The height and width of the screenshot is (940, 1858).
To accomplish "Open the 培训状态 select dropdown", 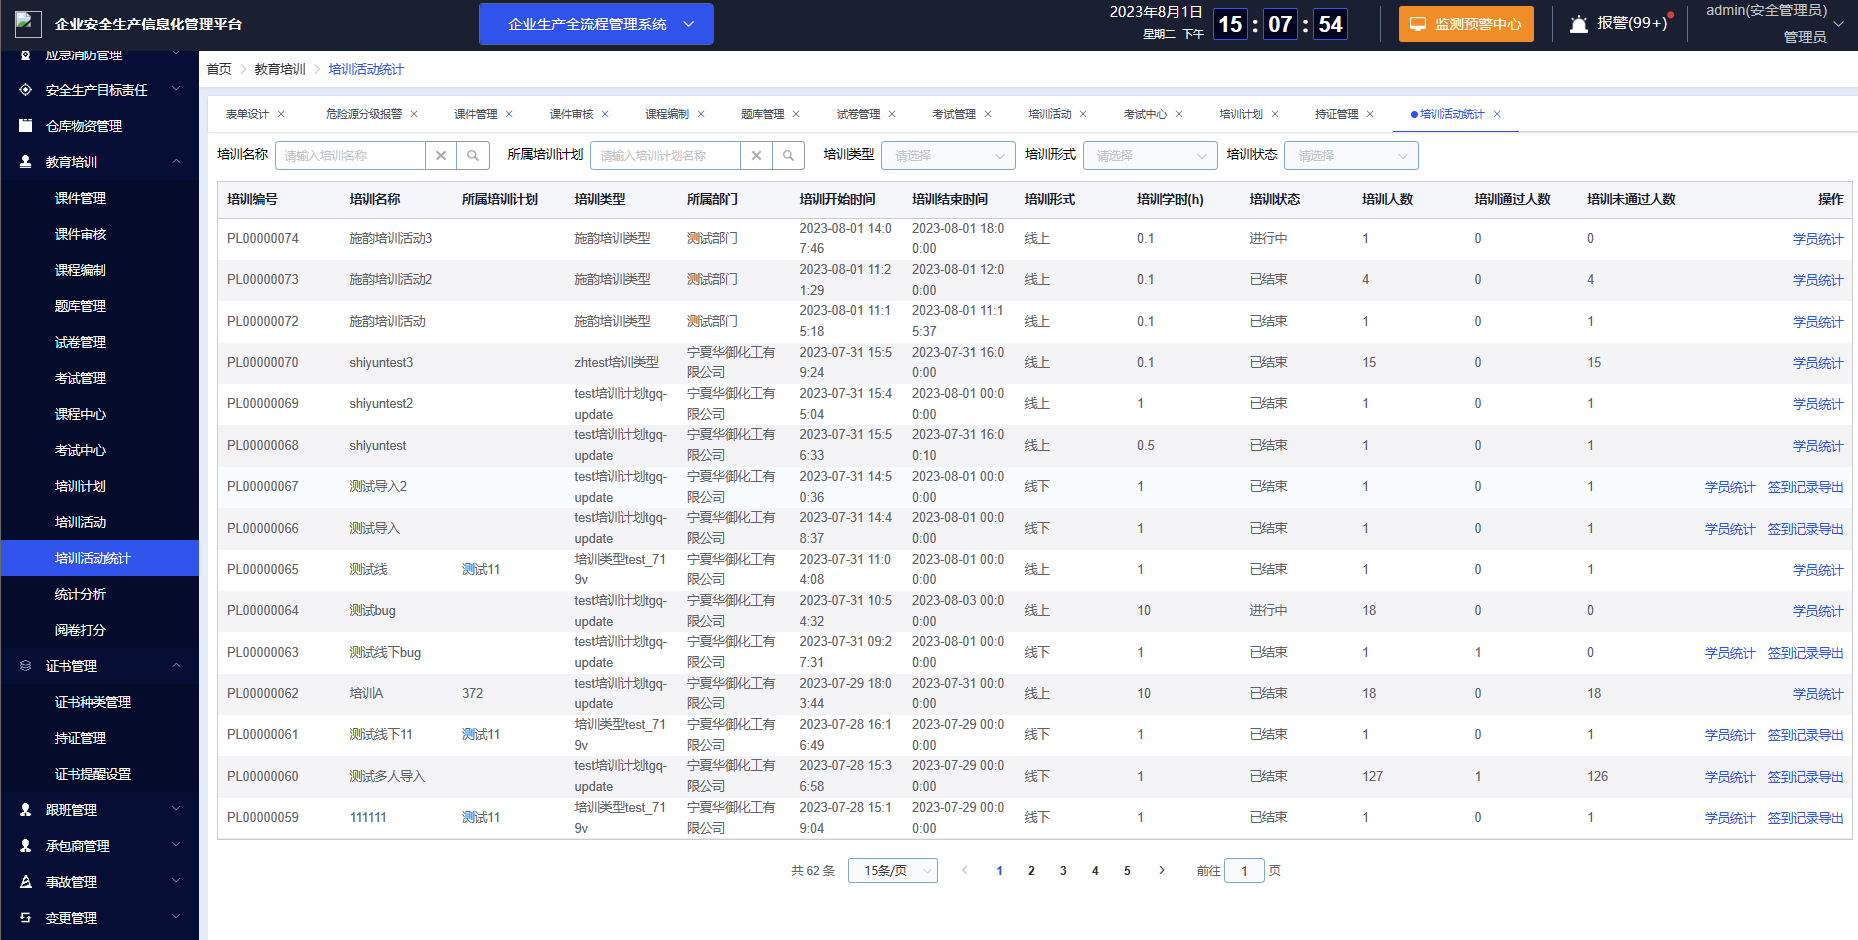I will [x=1352, y=156].
